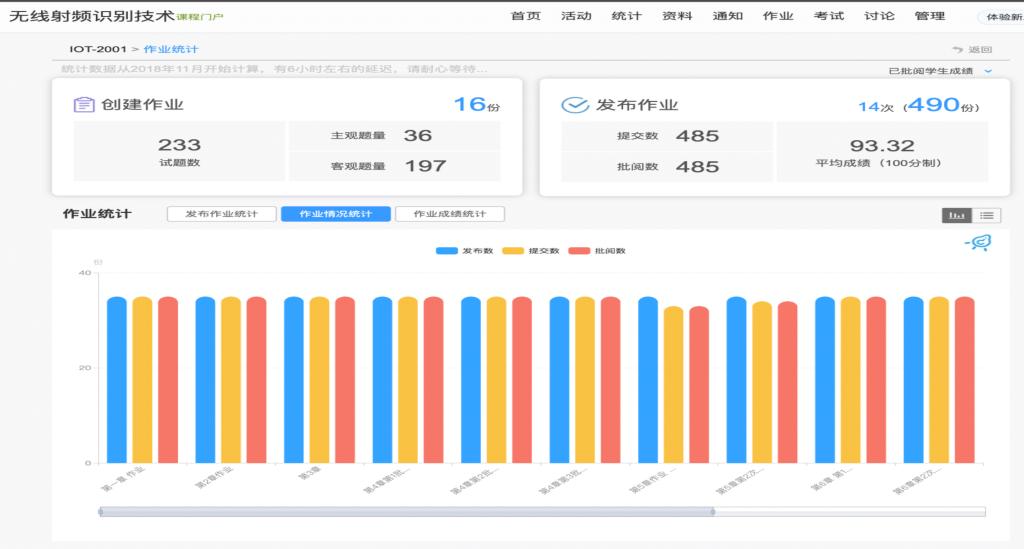Open the 管理 navigation item
1024x549 pixels.
point(929,16)
